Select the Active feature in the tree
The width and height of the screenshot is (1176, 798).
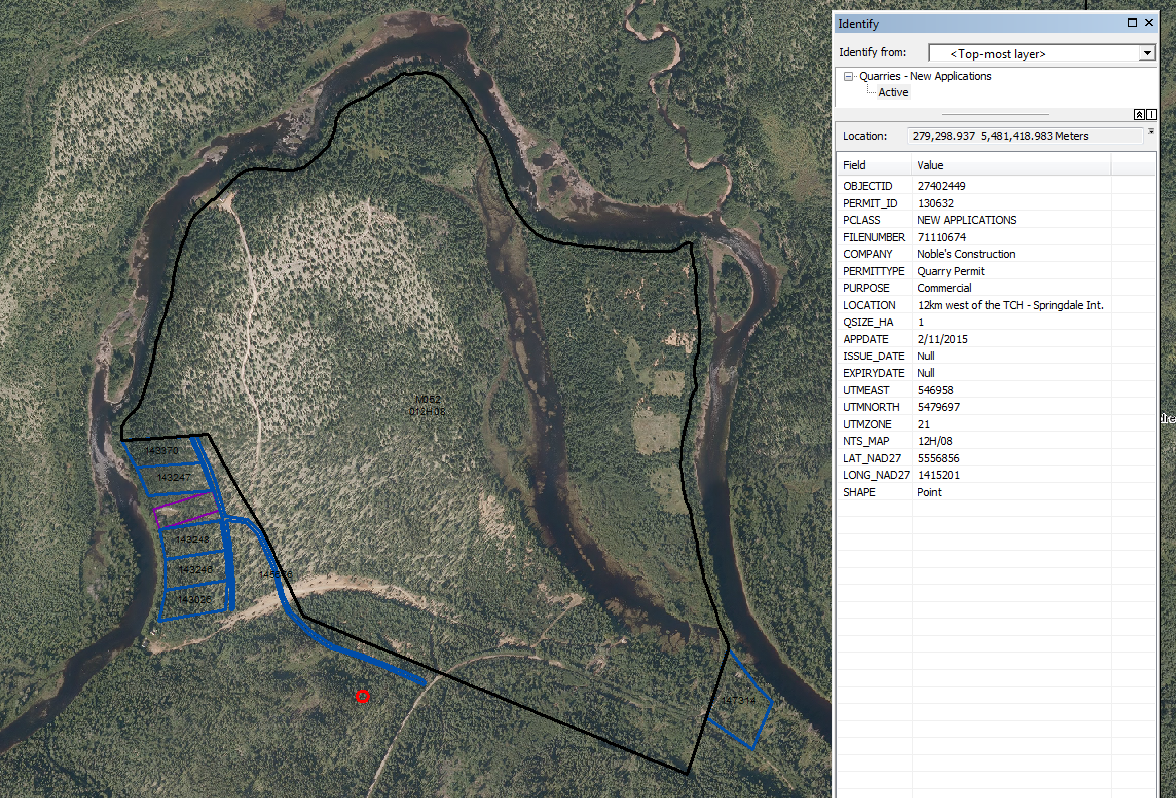[x=893, y=92]
